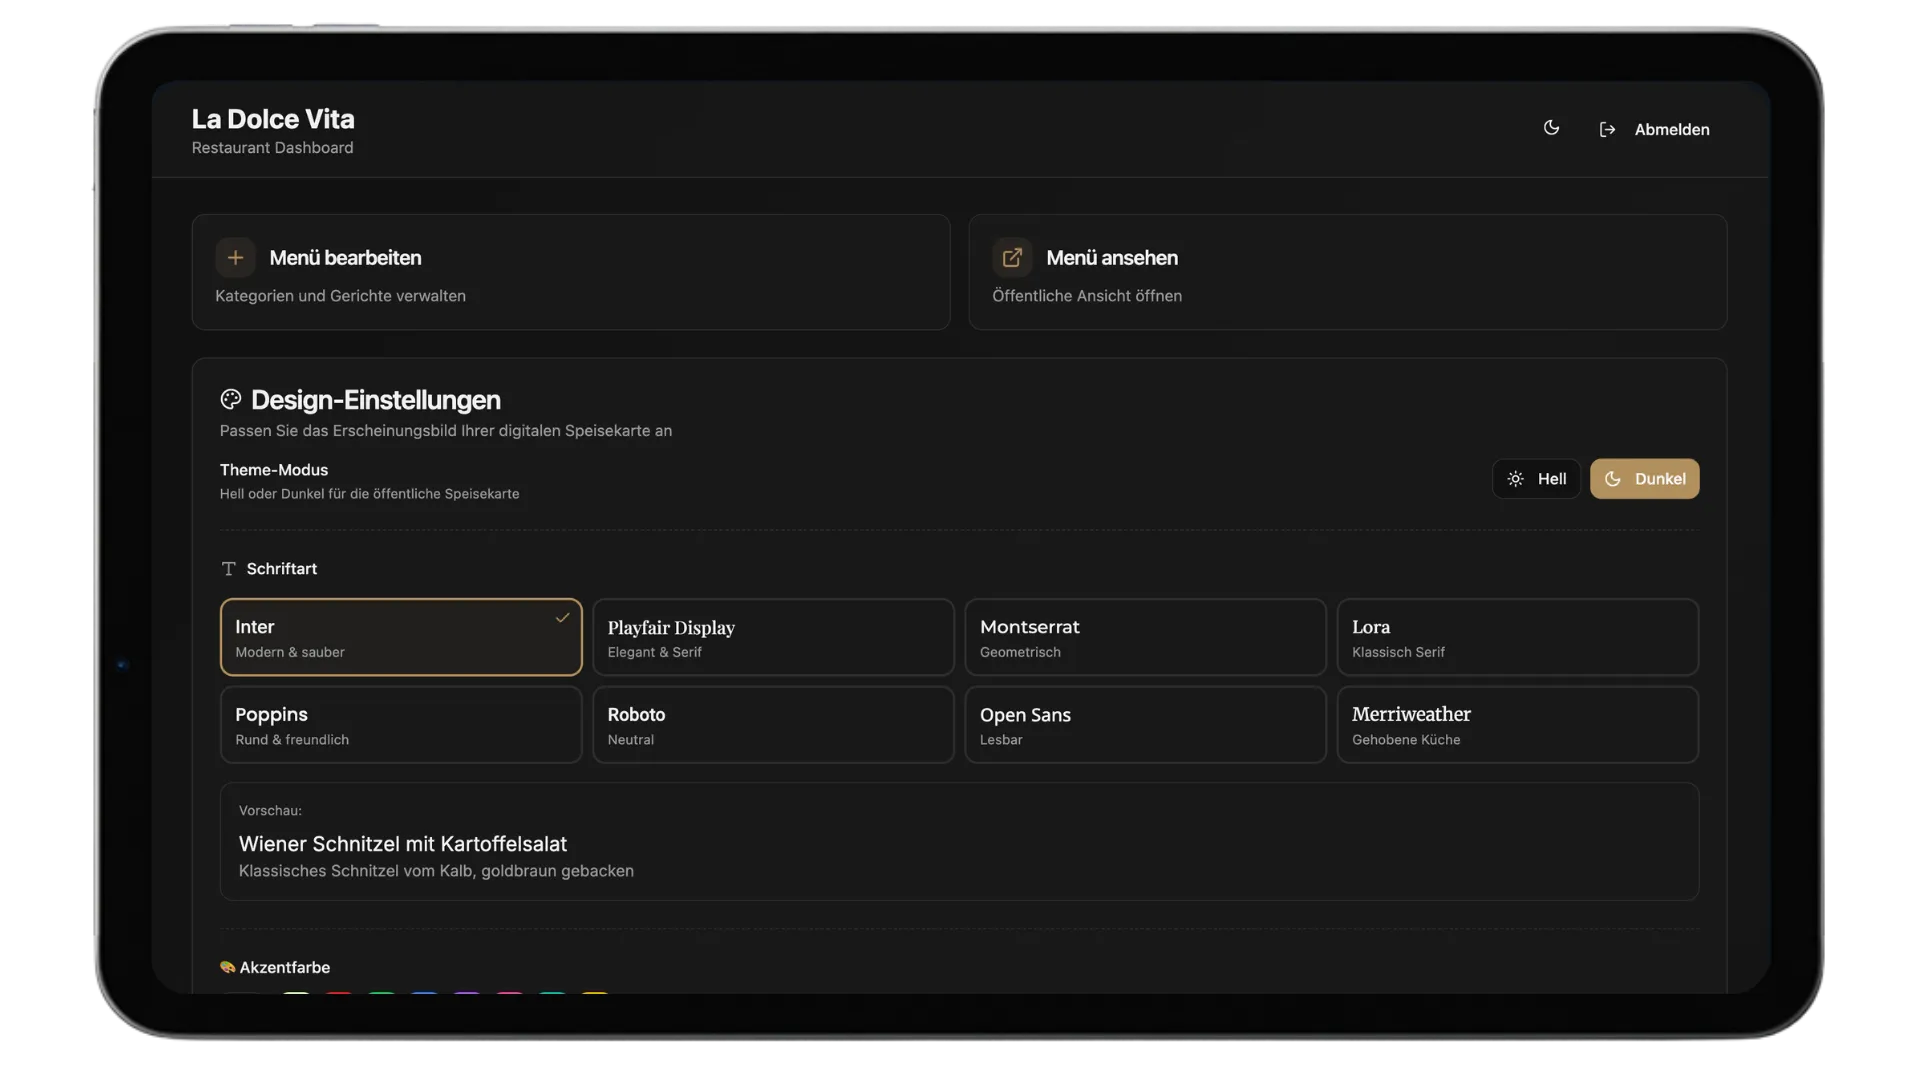Click the Wiener Schnitzel preview text
Viewport: 1920px width, 1080px height.
tap(403, 844)
